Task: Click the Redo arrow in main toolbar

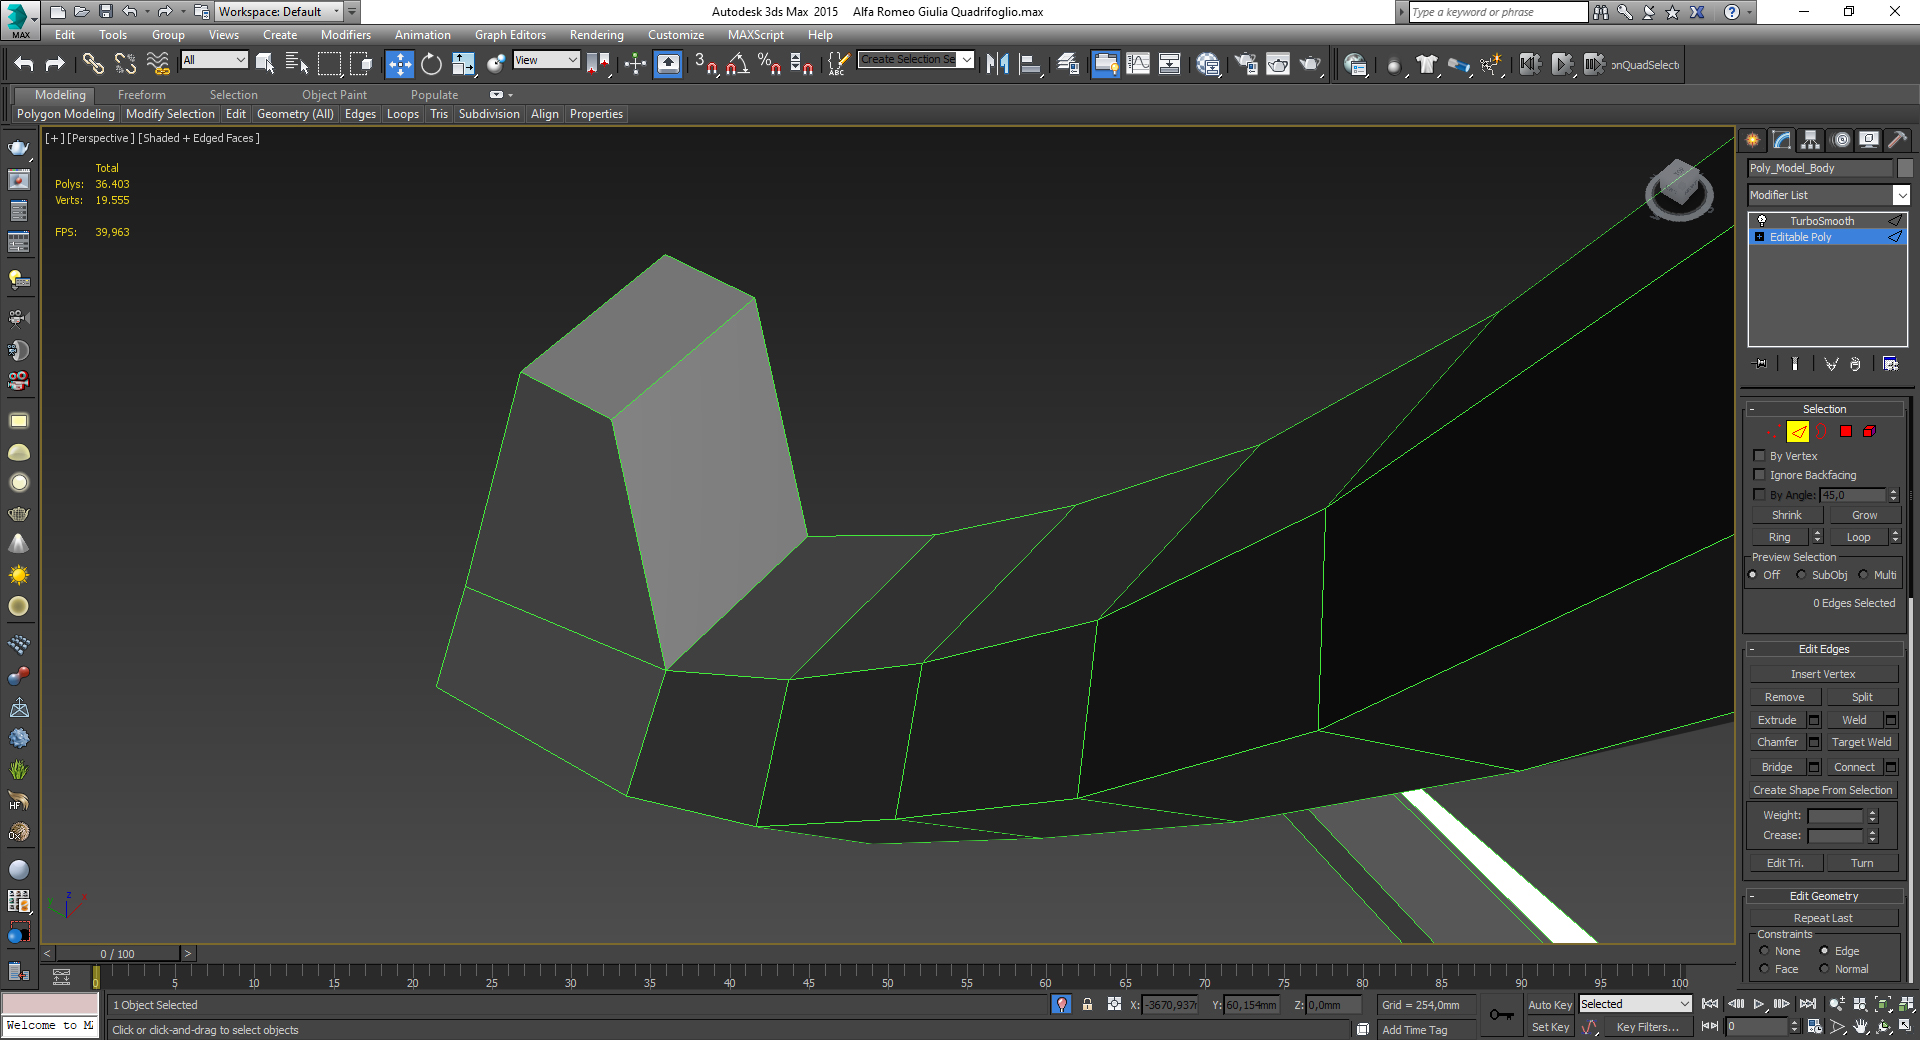Action: 56,65
